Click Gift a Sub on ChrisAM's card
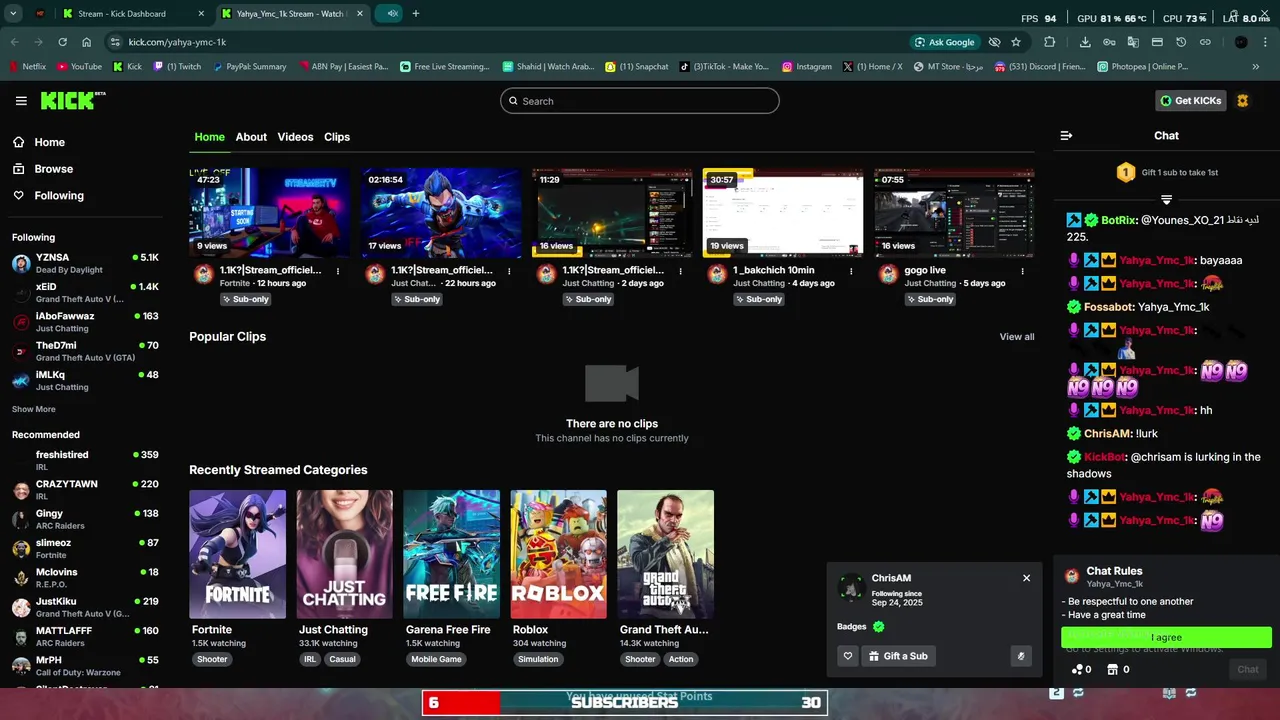 [898, 656]
